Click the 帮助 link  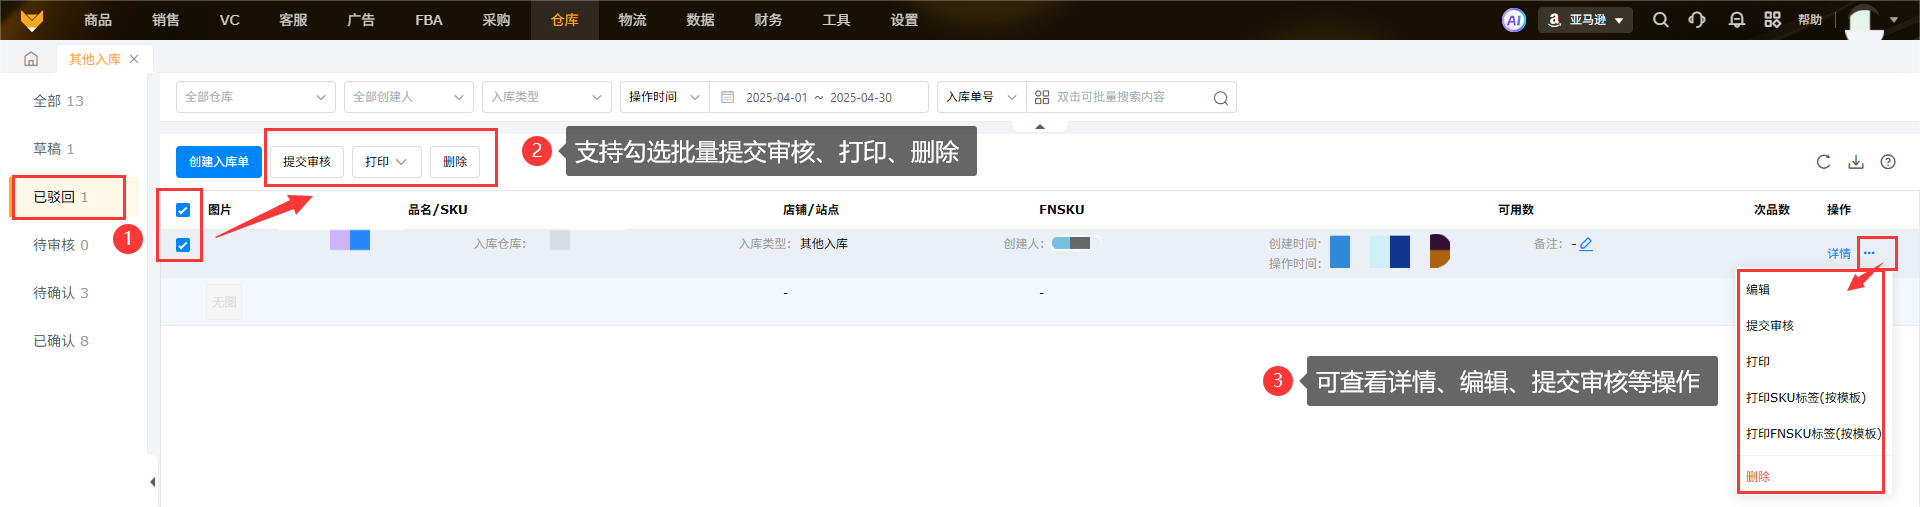point(1810,20)
